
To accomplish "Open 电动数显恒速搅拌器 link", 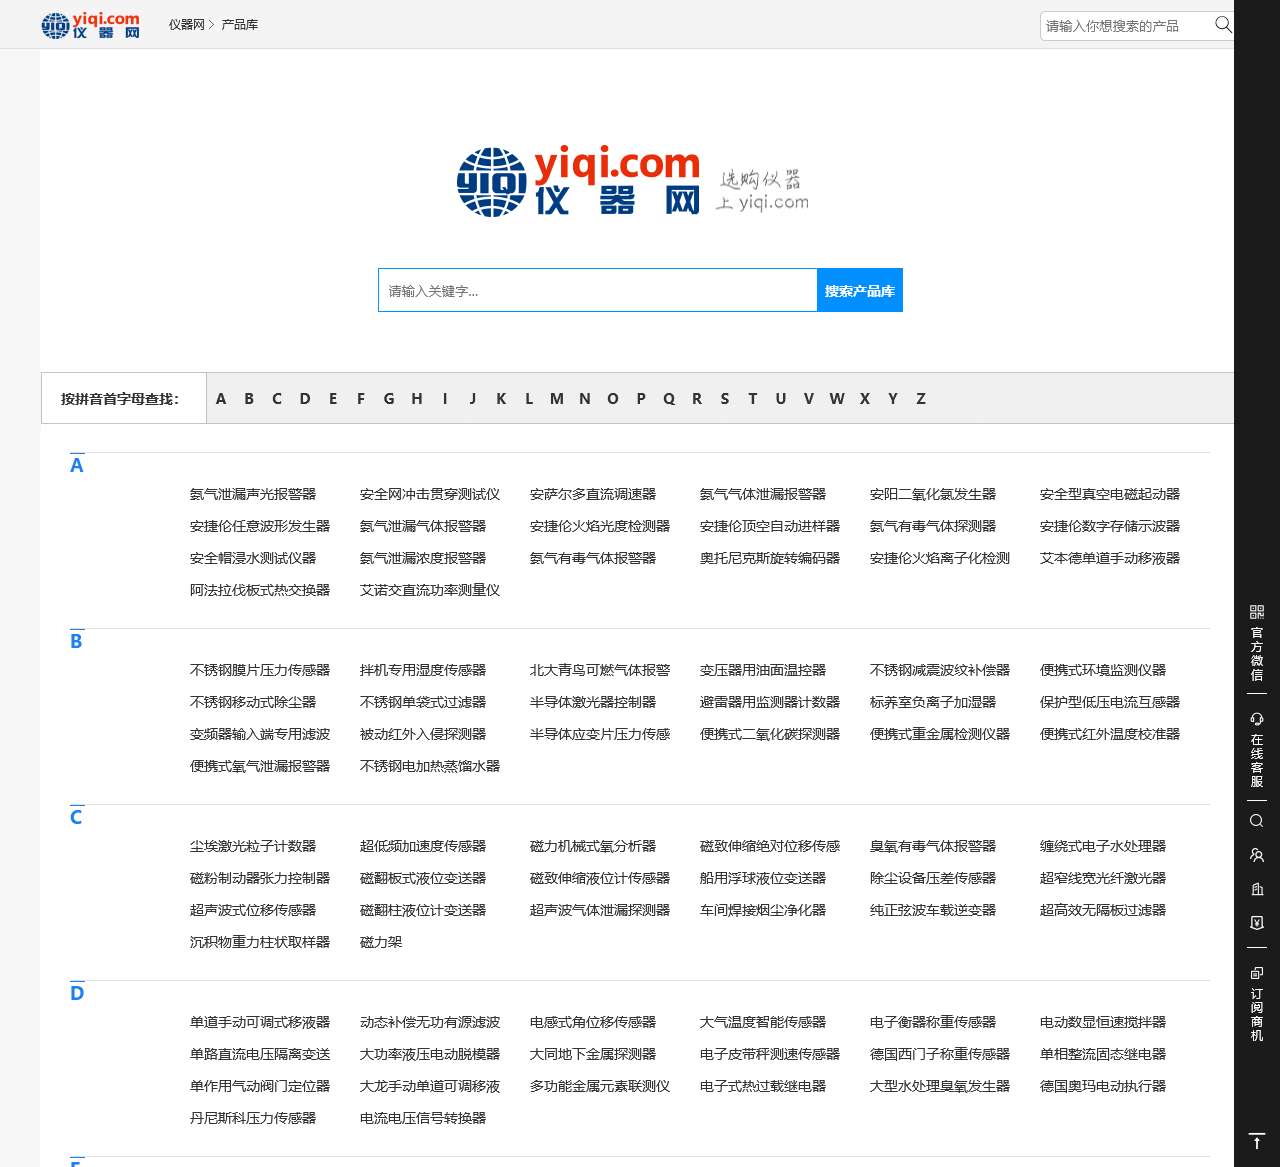I will point(1103,1022).
